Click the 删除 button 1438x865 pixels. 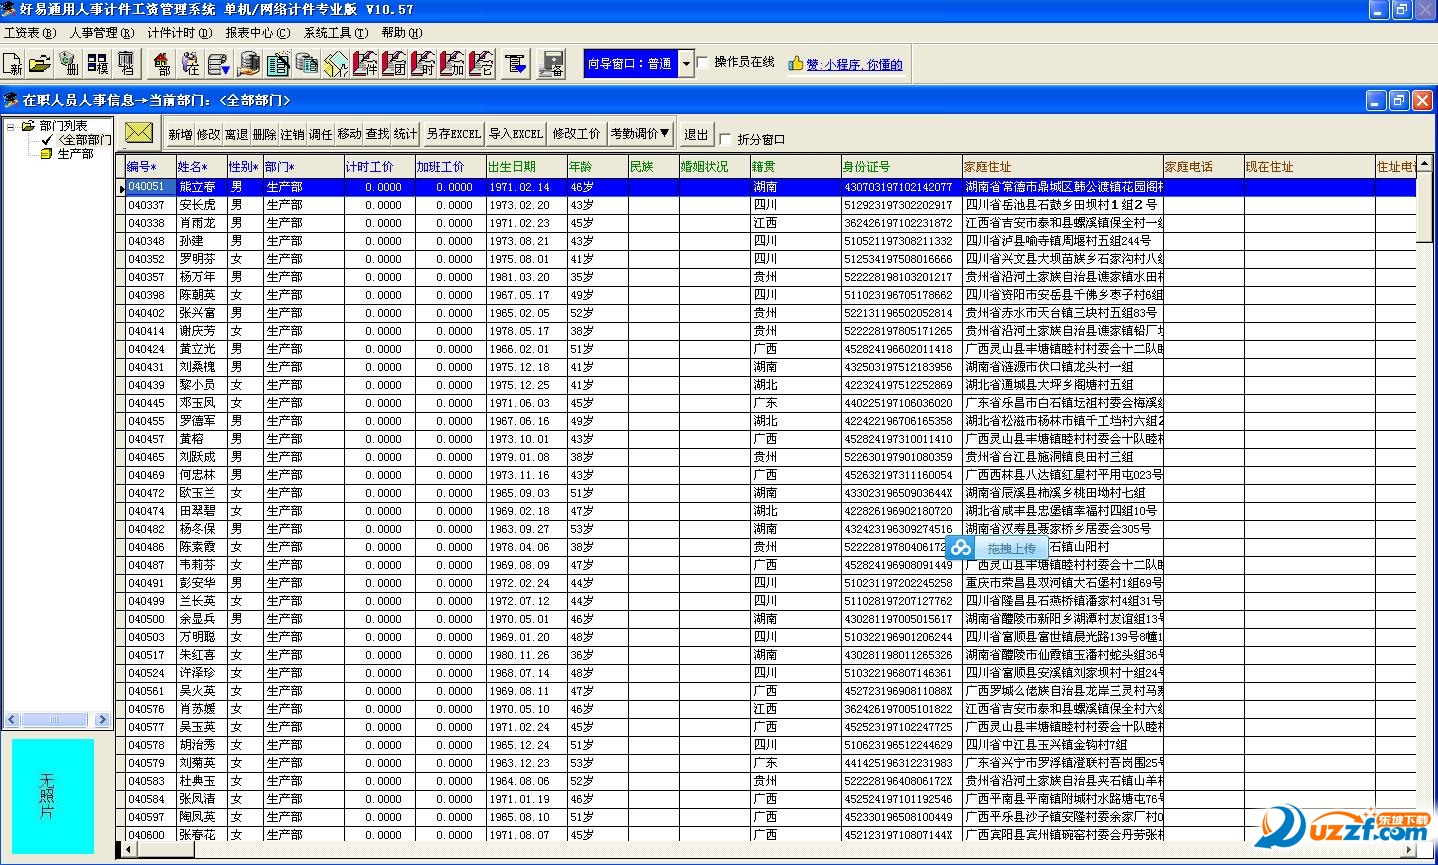pos(264,133)
